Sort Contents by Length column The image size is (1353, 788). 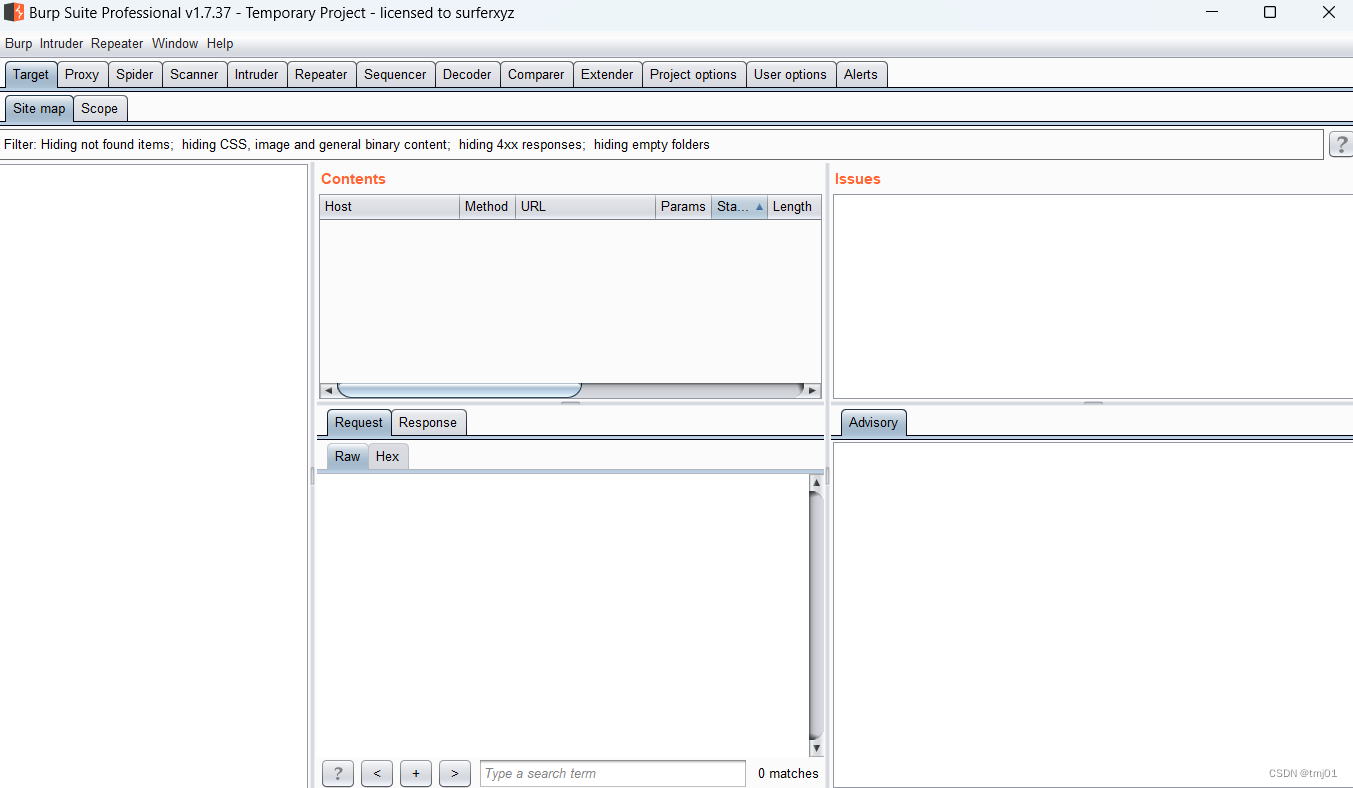794,207
